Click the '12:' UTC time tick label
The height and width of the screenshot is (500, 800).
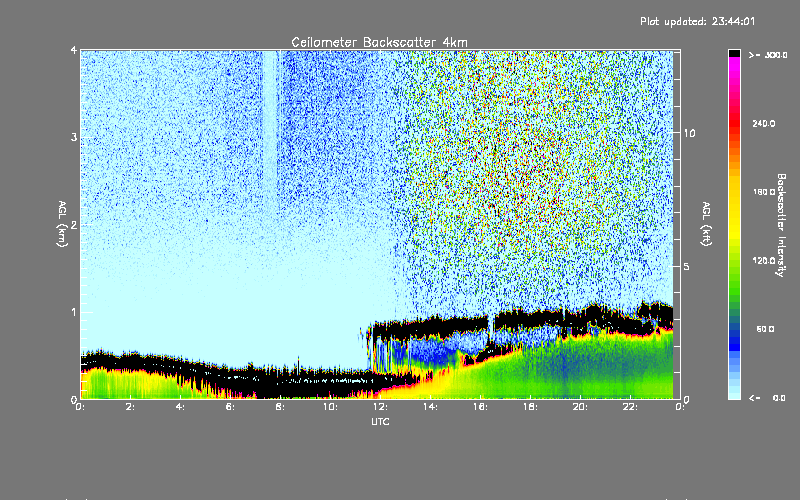[380, 407]
